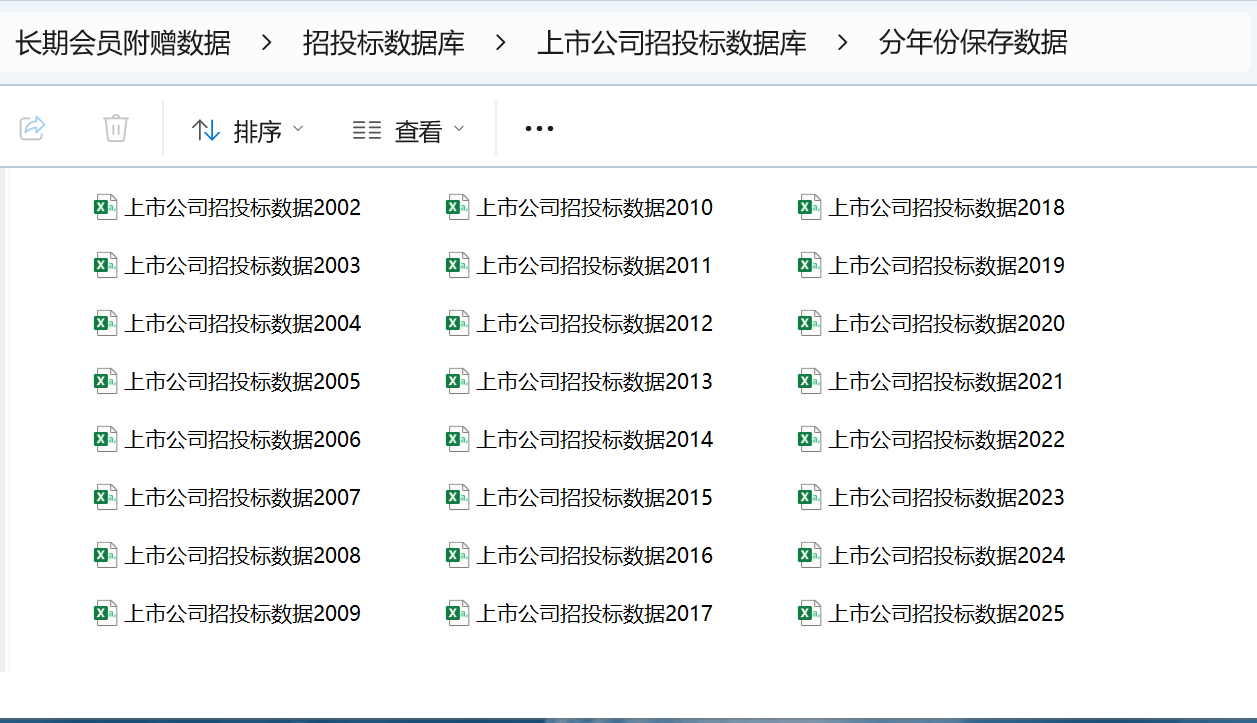Click file name 上市公司招投标数据2023
The width and height of the screenshot is (1257, 723).
947,497
